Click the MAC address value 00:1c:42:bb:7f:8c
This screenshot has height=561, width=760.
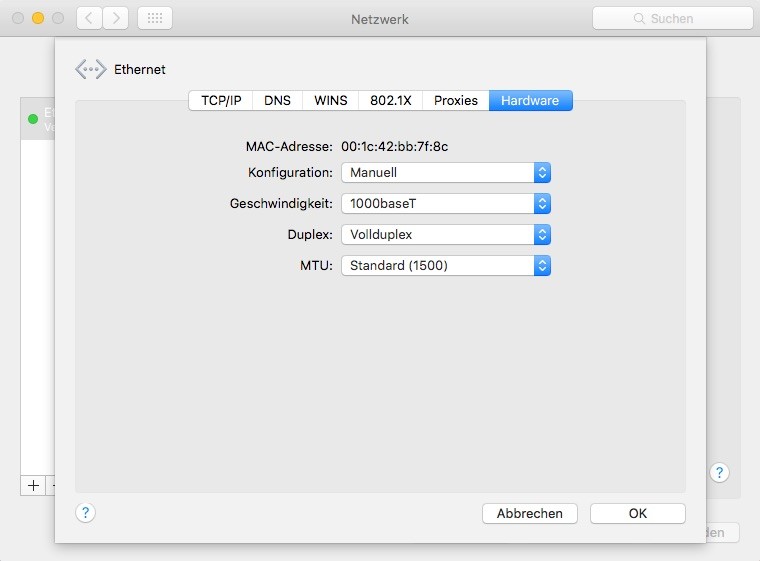pyautogui.click(x=395, y=146)
